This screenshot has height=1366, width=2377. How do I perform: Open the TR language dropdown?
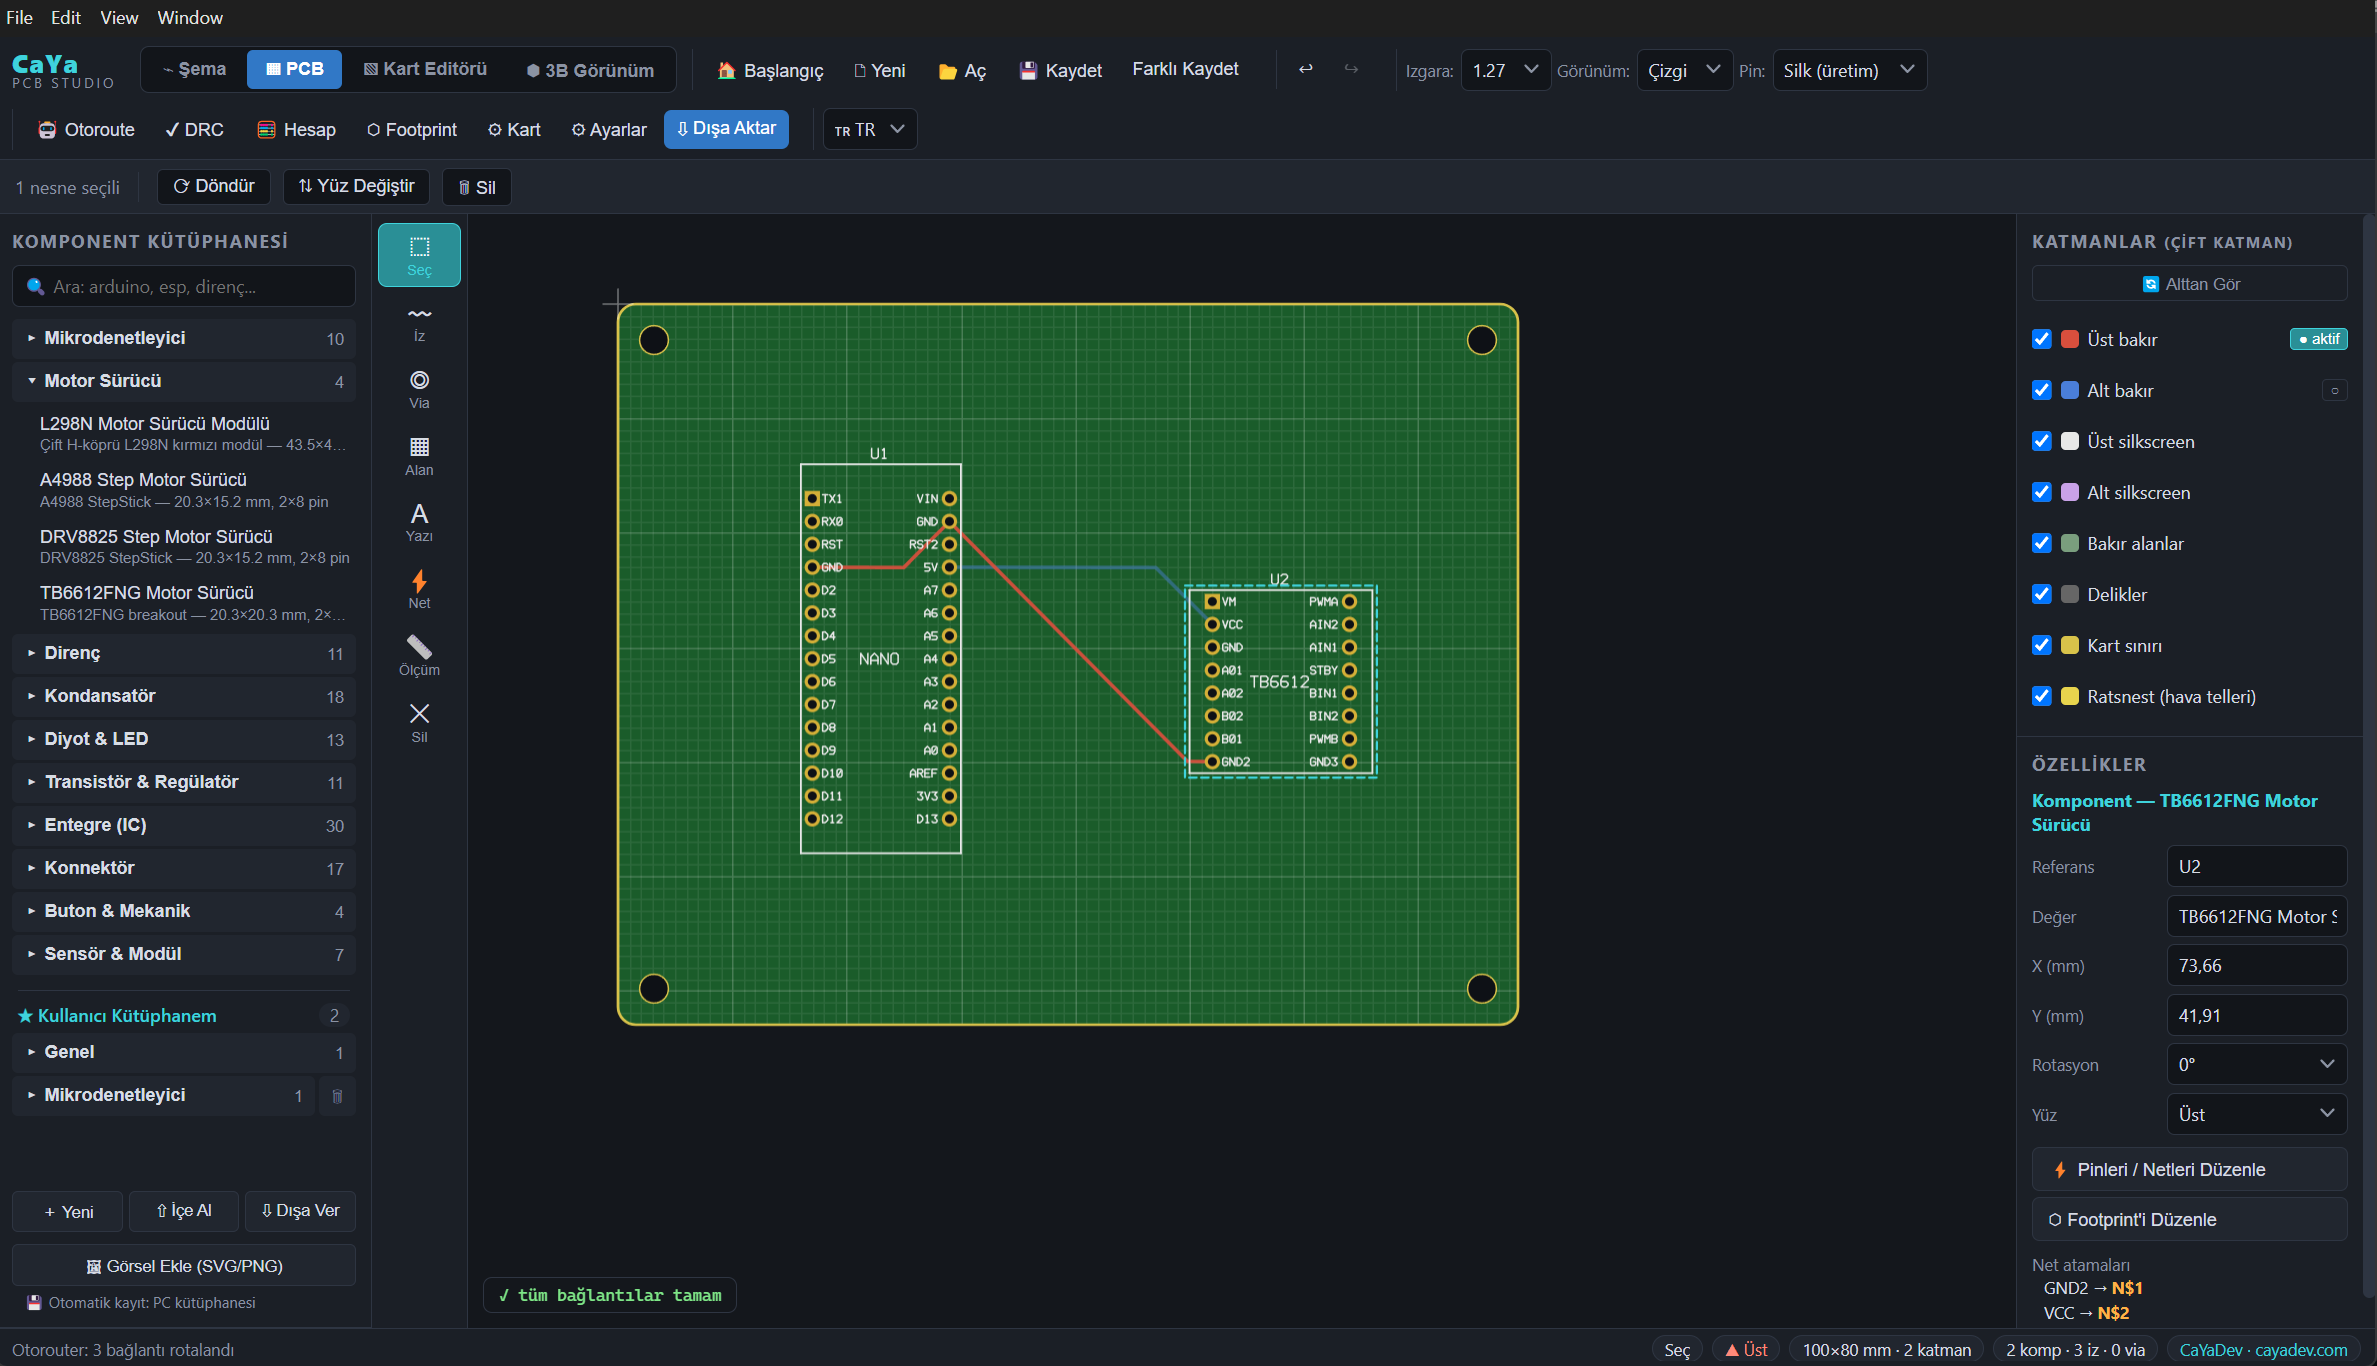869,129
